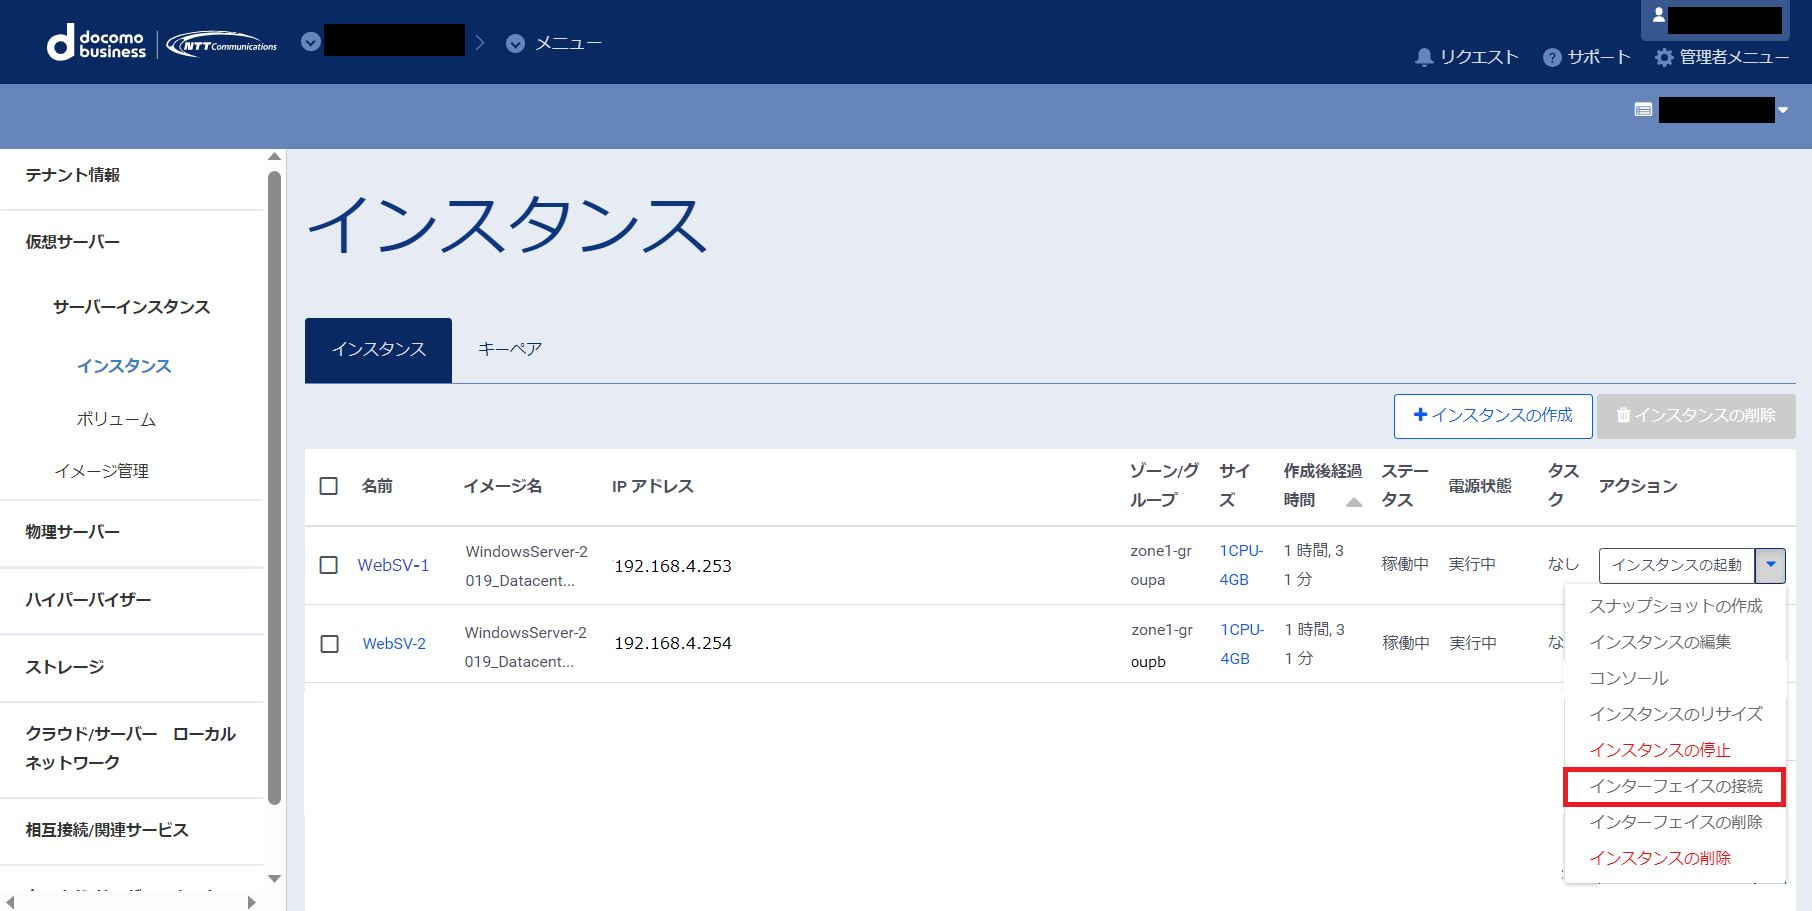Click IP address 192.168.4.254
Screen dimensions: 1812x911
pos(673,643)
